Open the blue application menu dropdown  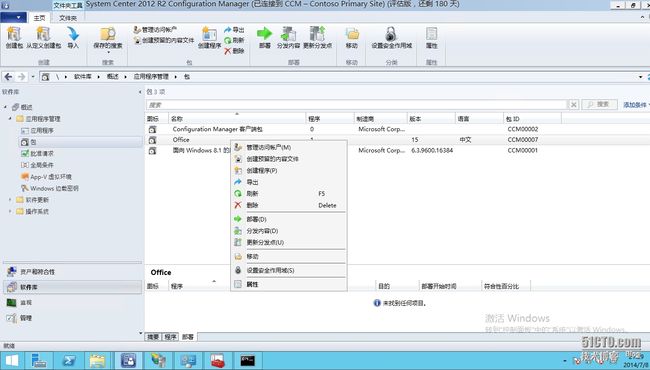pyautogui.click(x=13, y=17)
